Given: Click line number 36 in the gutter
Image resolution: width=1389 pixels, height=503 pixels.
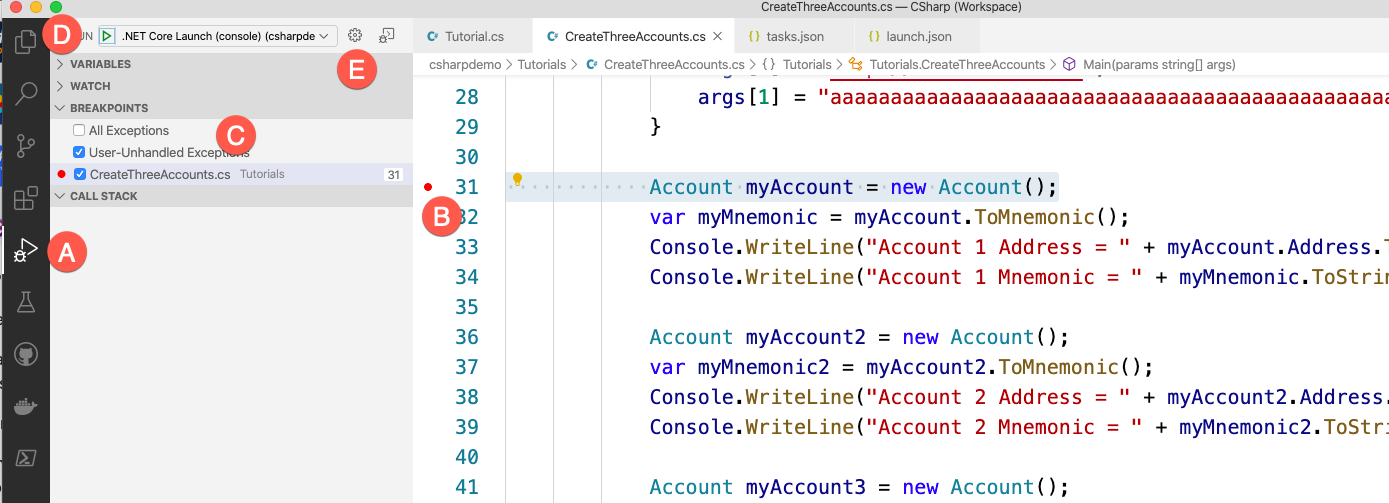Looking at the screenshot, I should pyautogui.click(x=467, y=337).
